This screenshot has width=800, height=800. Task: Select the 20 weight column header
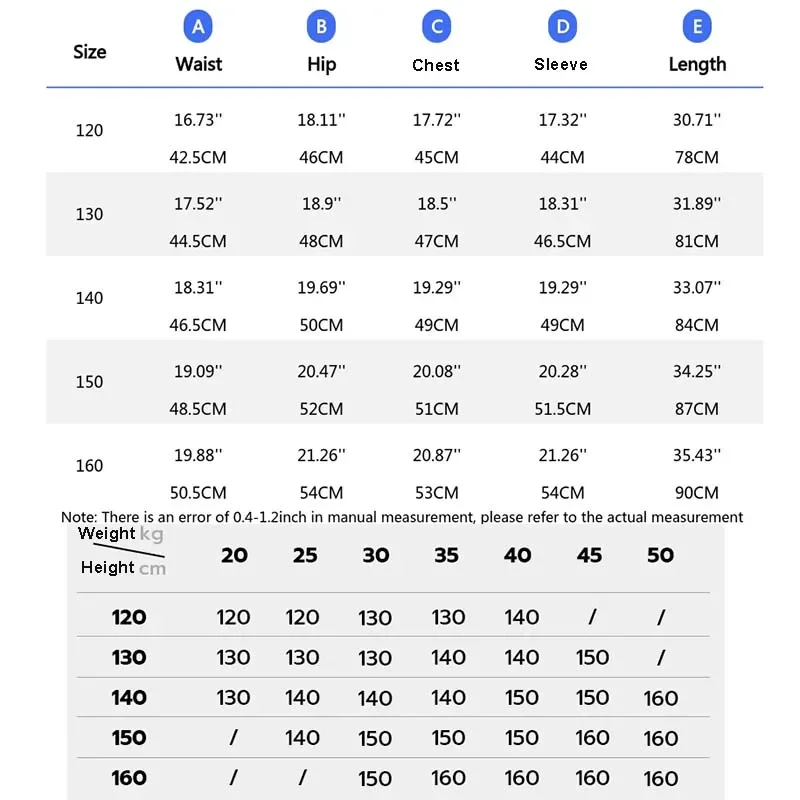234,555
